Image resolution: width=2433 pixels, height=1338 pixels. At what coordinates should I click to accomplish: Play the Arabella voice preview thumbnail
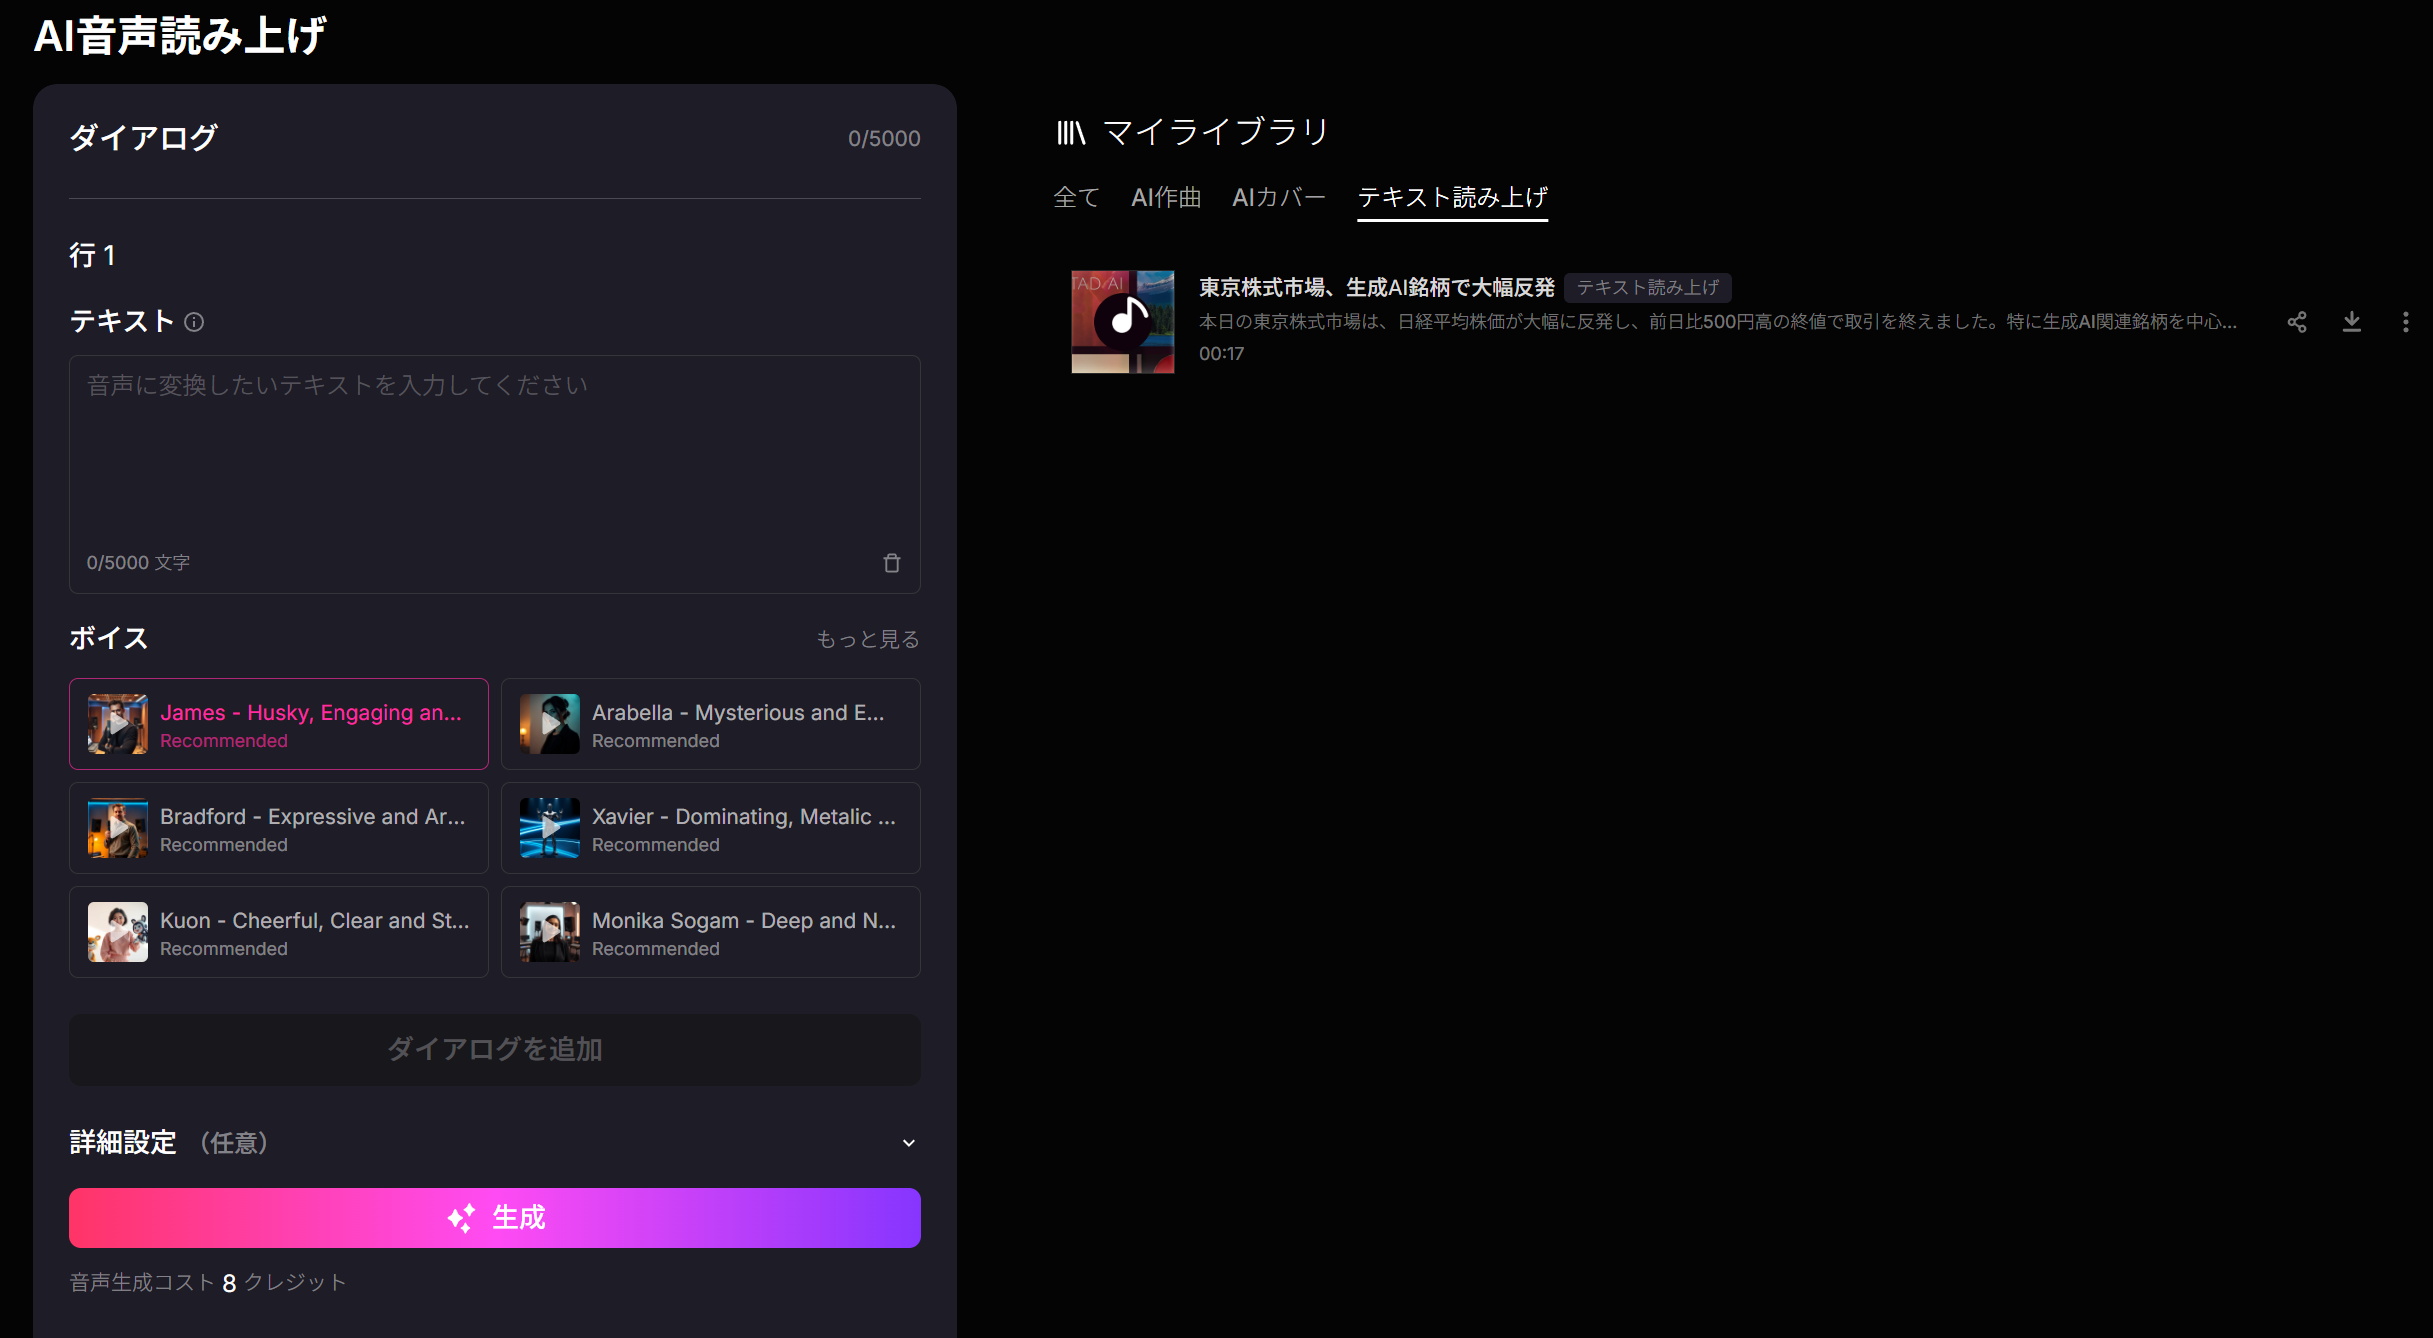[550, 723]
